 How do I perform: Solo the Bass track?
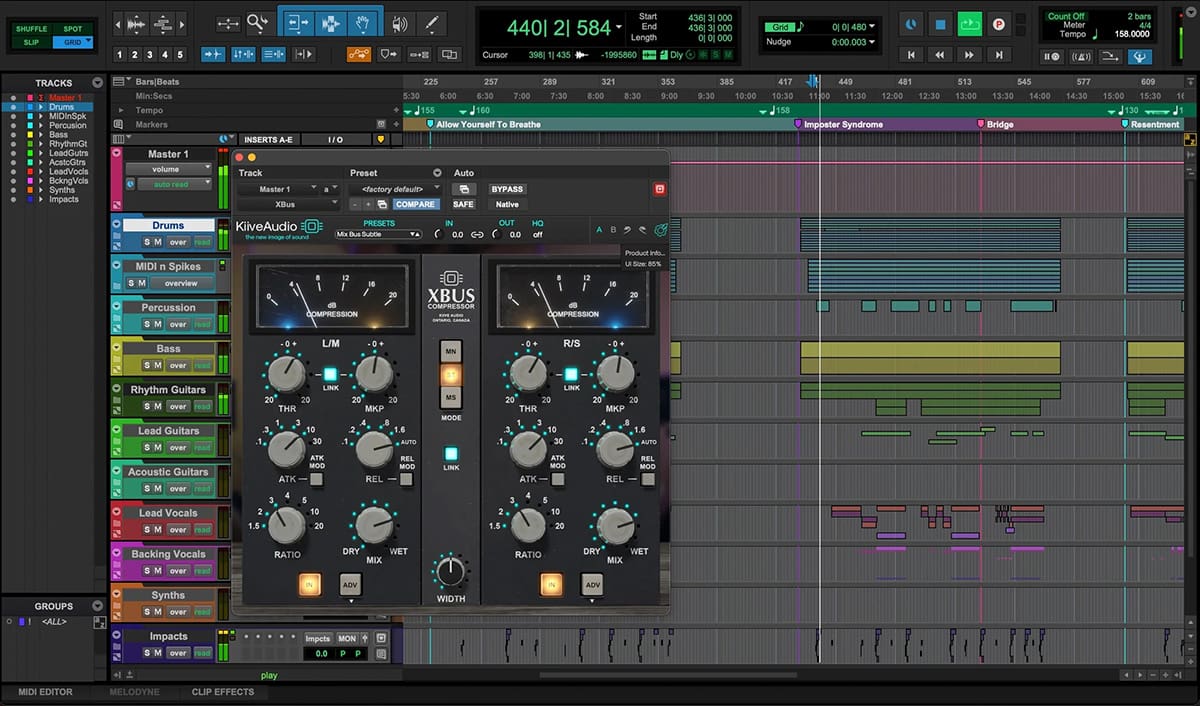[147, 365]
